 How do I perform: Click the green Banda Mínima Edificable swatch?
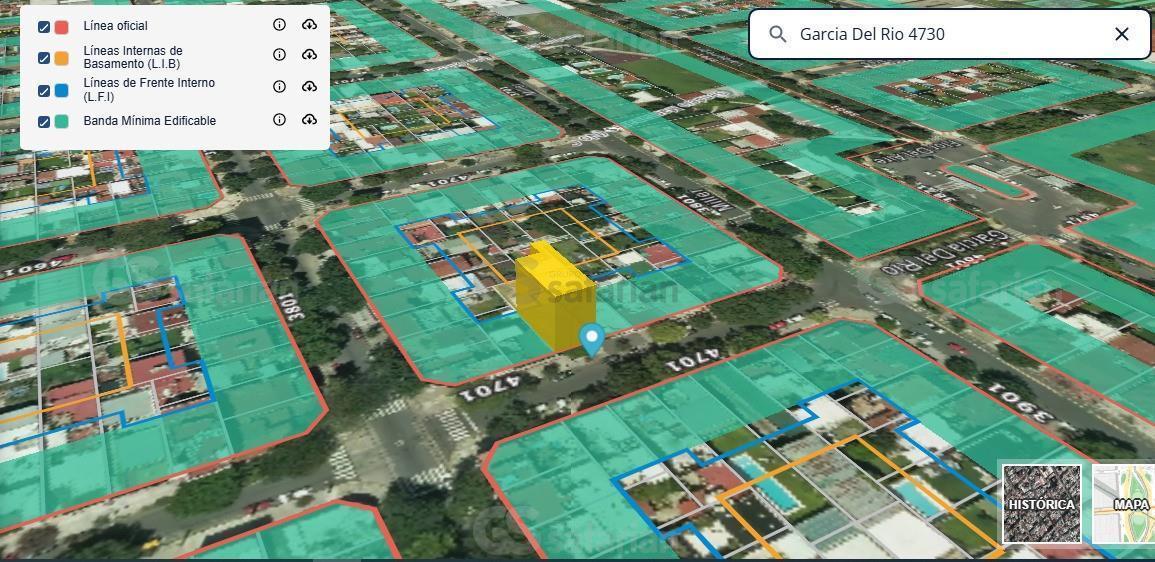[62, 121]
